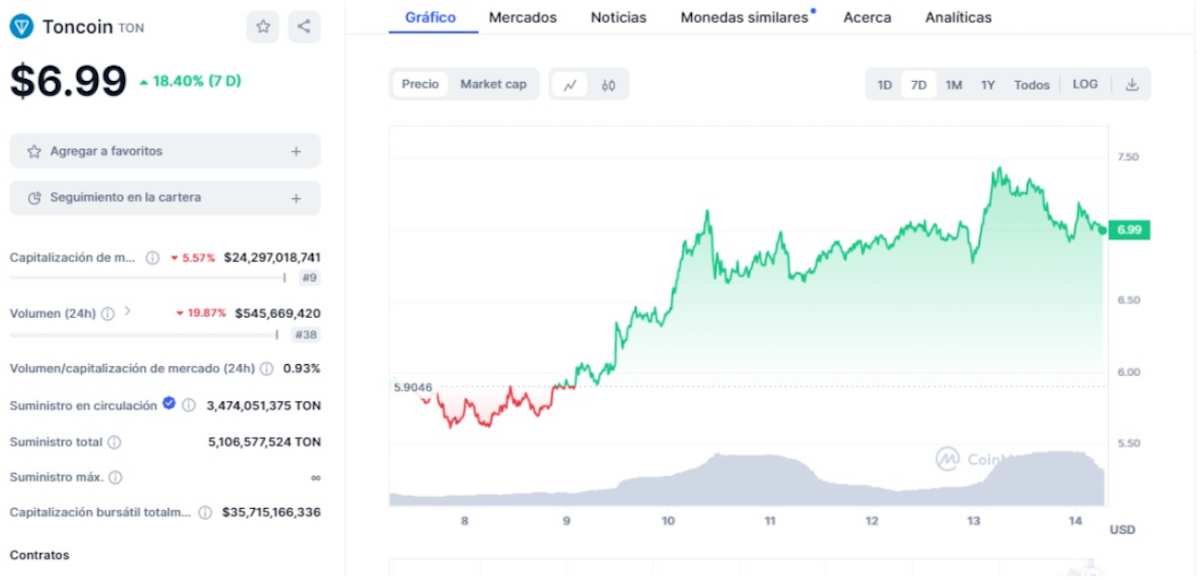Open the market cap info tooltip icon
1200x580 pixels.
(150, 257)
